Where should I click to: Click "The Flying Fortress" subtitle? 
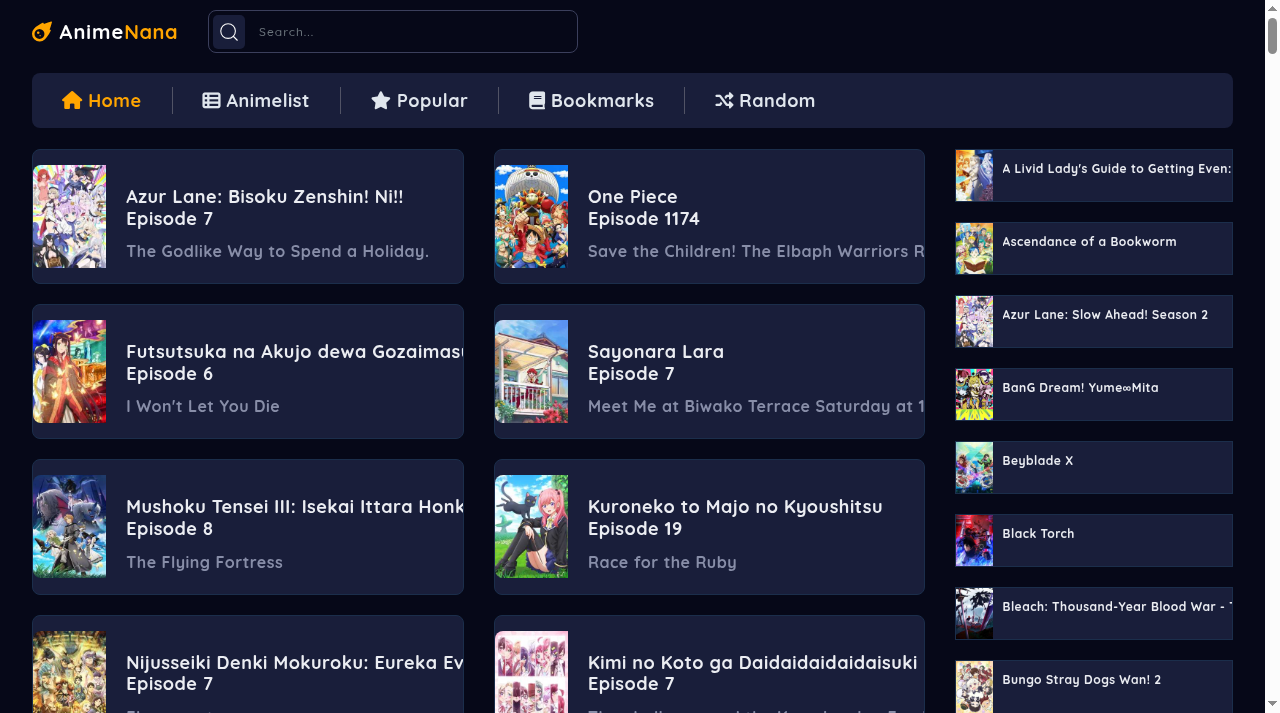[204, 562]
